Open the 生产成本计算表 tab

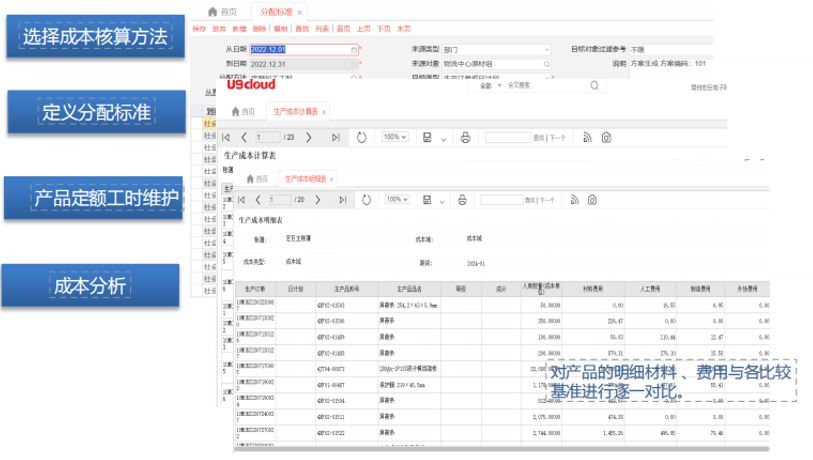(294, 112)
